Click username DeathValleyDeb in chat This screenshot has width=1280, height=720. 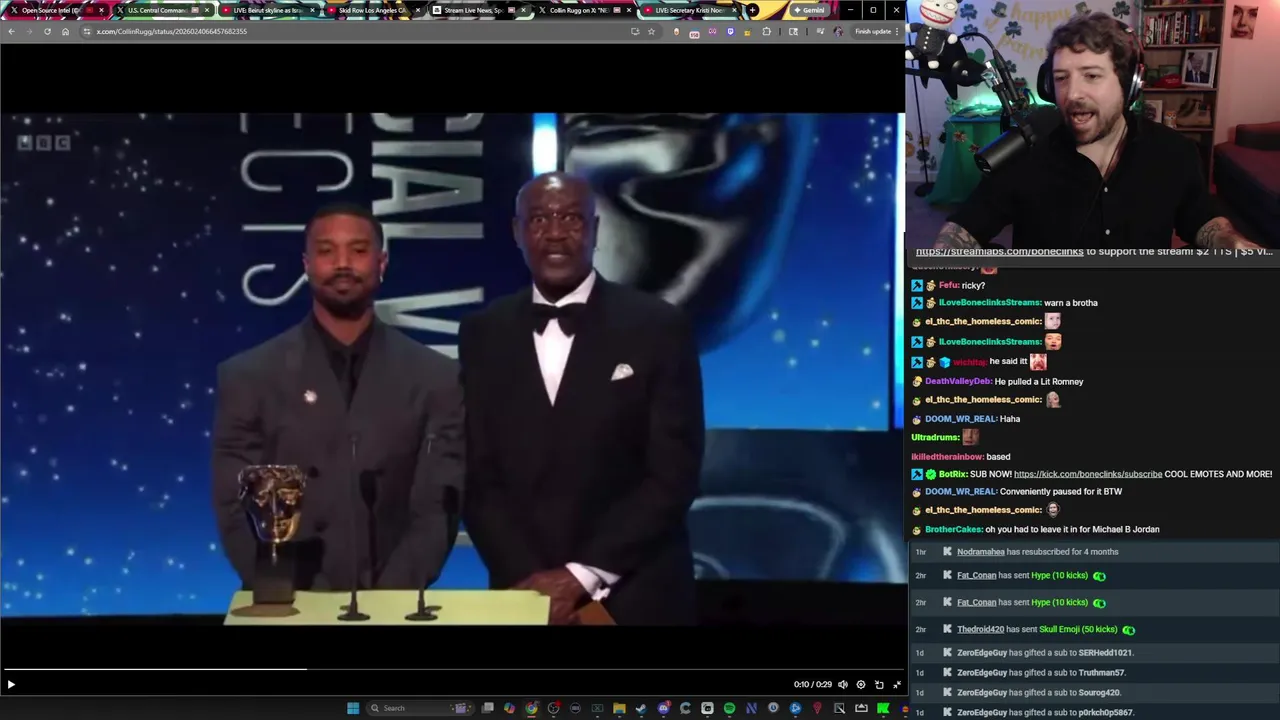point(958,381)
